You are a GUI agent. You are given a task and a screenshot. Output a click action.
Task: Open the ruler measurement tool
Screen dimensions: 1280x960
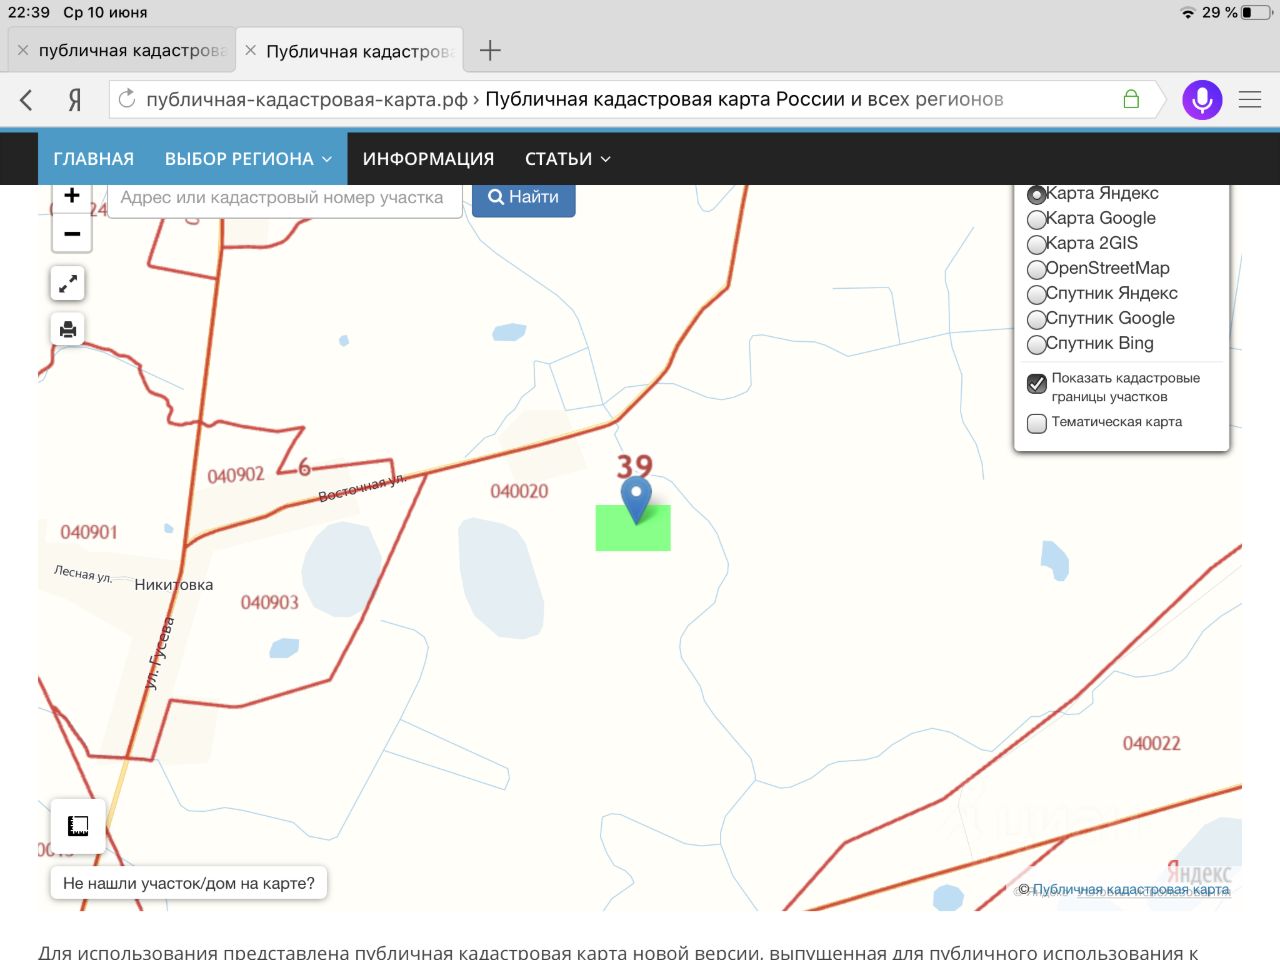pyautogui.click(x=78, y=826)
